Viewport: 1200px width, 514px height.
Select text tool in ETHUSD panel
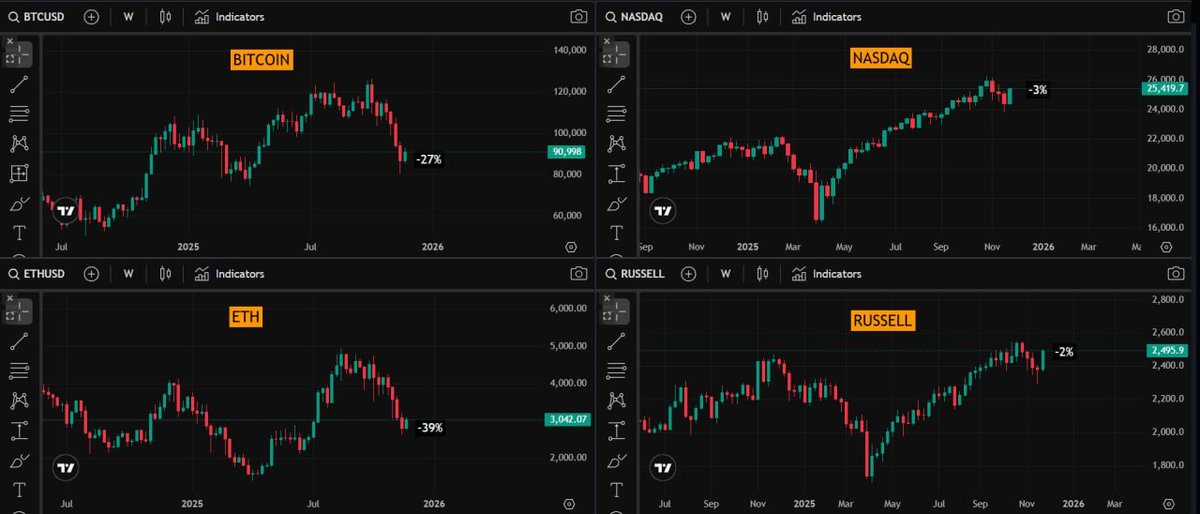(x=19, y=490)
